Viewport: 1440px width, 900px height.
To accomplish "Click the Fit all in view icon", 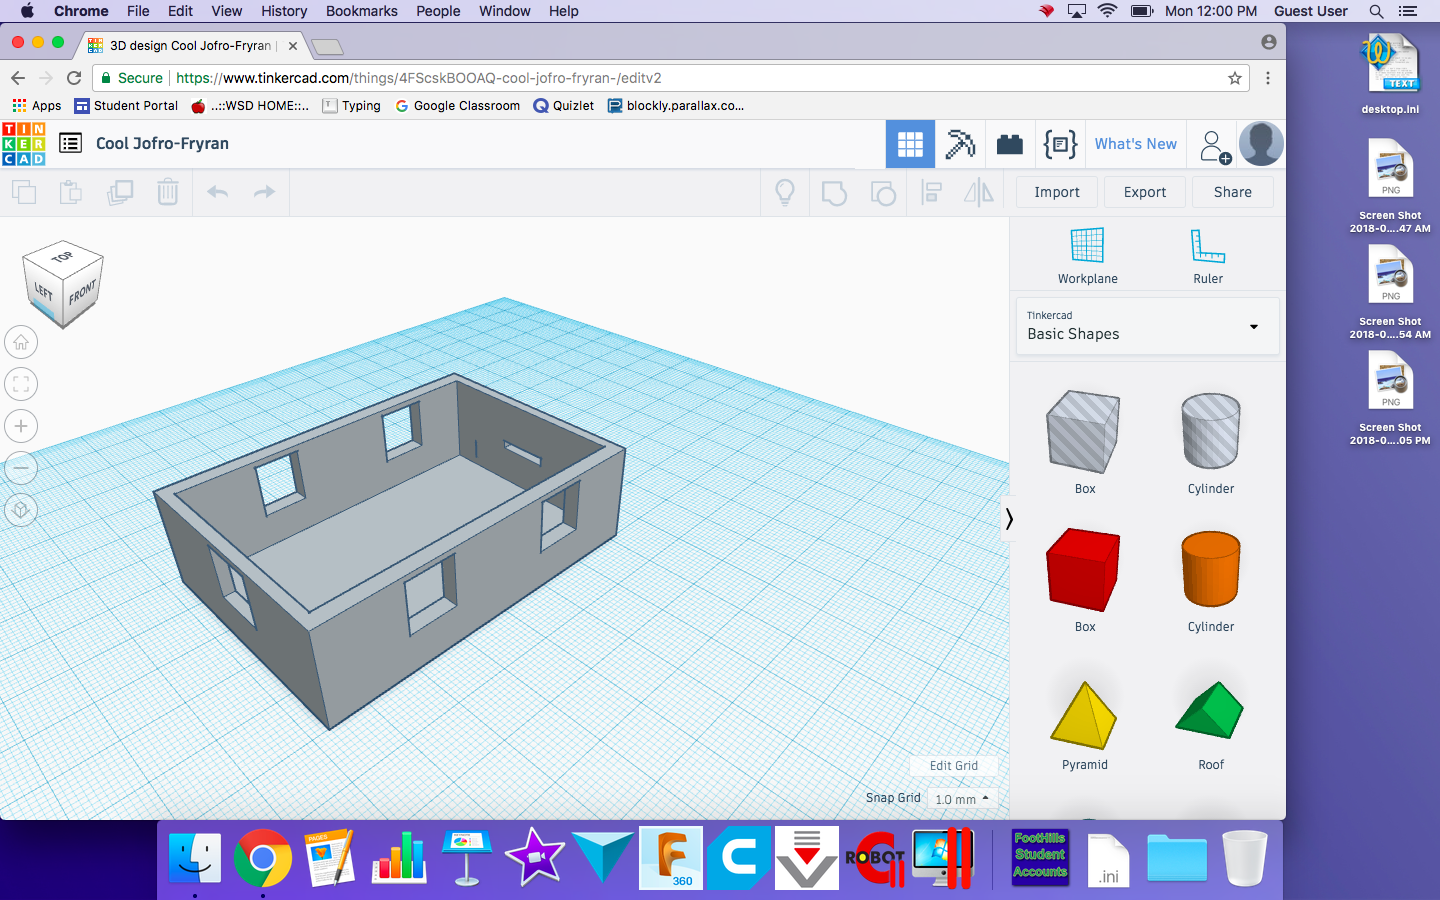I will 21,384.
